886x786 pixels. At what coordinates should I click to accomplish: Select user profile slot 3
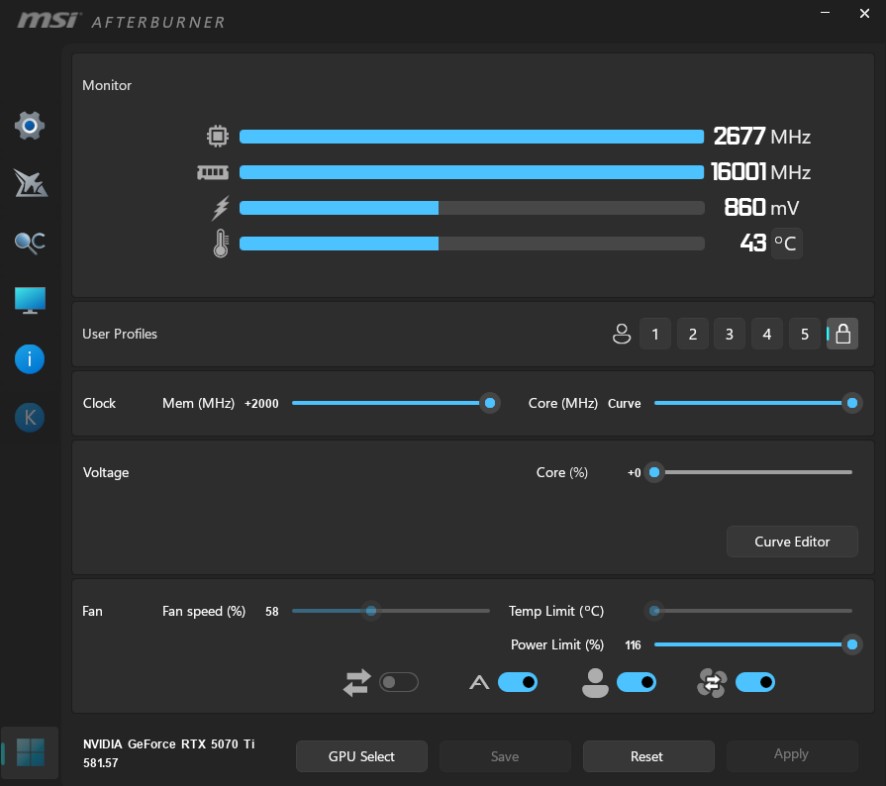point(729,333)
